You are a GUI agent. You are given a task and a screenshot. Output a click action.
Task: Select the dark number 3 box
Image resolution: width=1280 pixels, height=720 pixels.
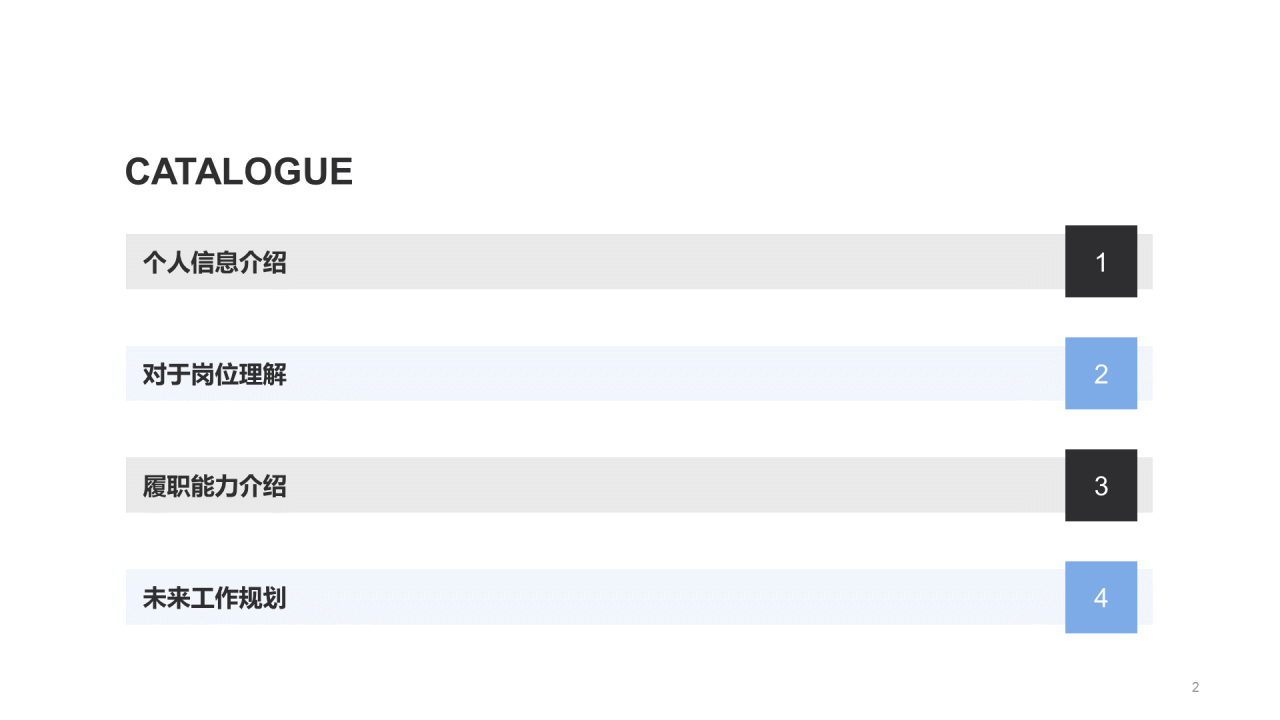1101,485
